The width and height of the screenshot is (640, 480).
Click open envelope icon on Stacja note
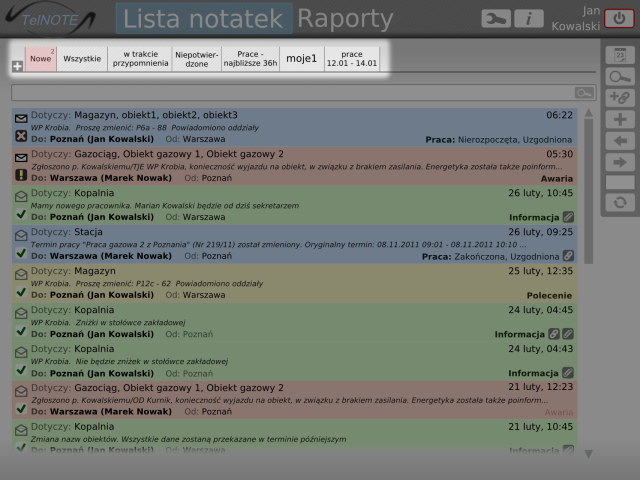point(21,235)
